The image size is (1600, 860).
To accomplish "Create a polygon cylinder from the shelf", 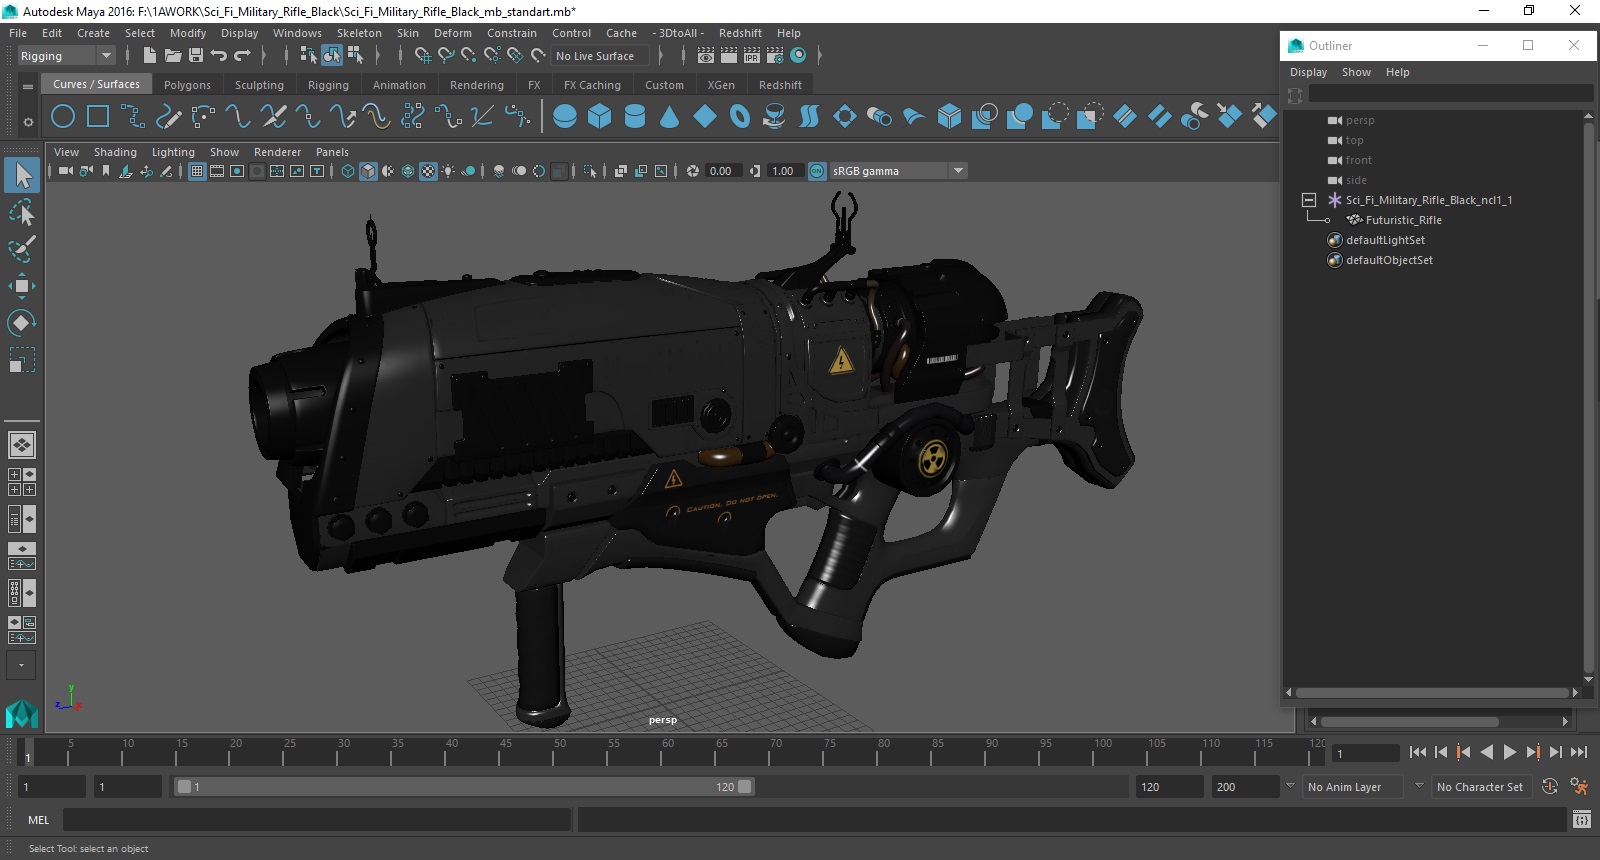I will pyautogui.click(x=634, y=117).
